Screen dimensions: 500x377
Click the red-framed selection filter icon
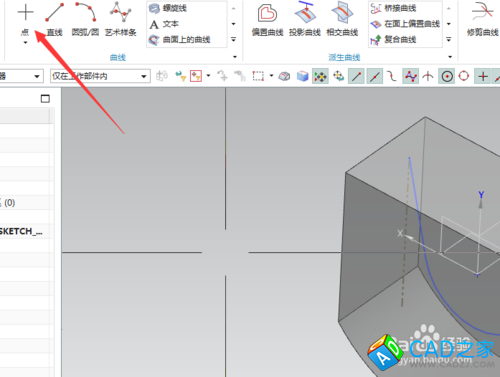[196, 76]
